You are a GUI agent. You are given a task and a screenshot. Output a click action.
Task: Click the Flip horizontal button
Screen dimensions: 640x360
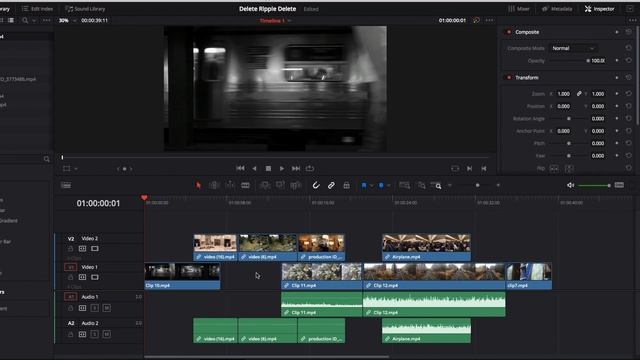click(554, 168)
